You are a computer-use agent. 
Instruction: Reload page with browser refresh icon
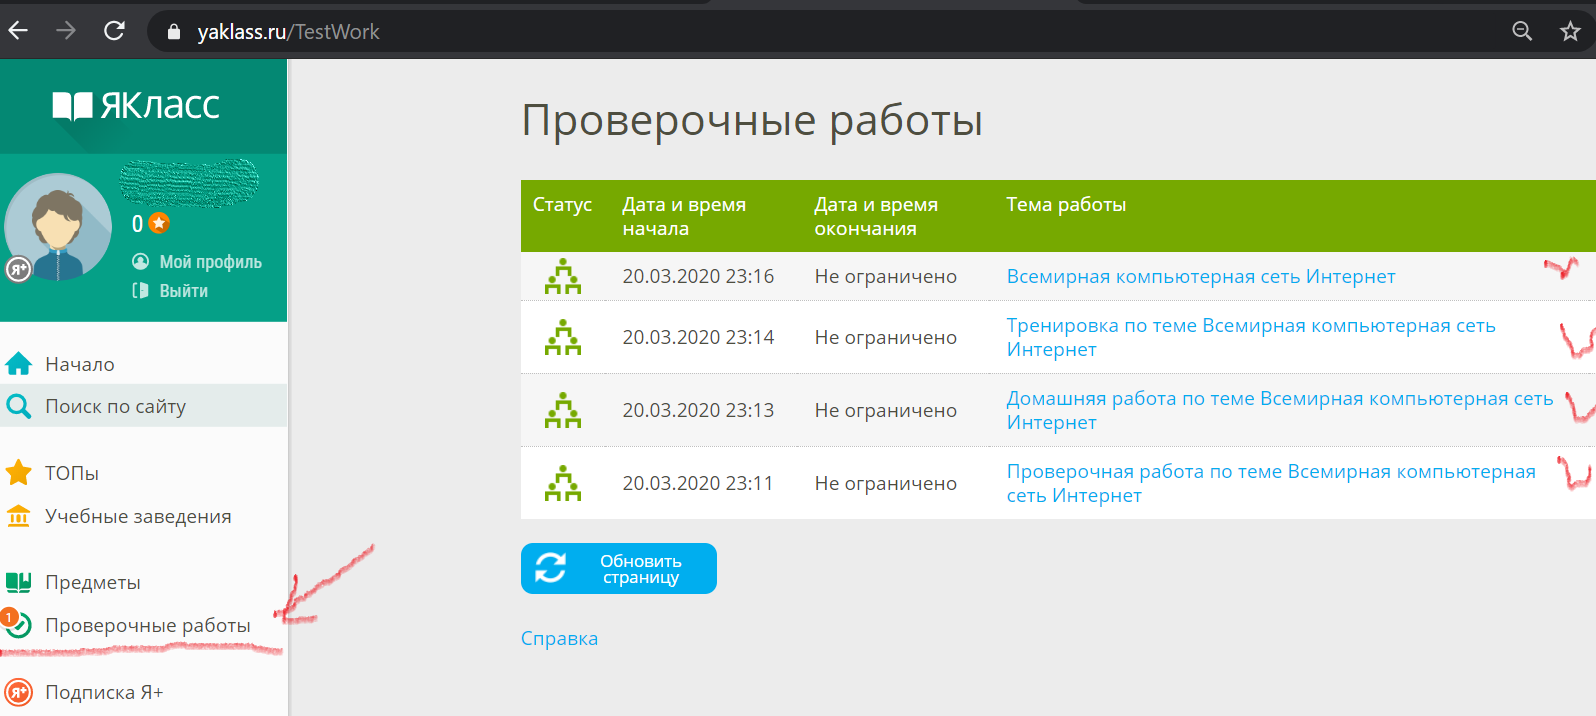click(114, 31)
